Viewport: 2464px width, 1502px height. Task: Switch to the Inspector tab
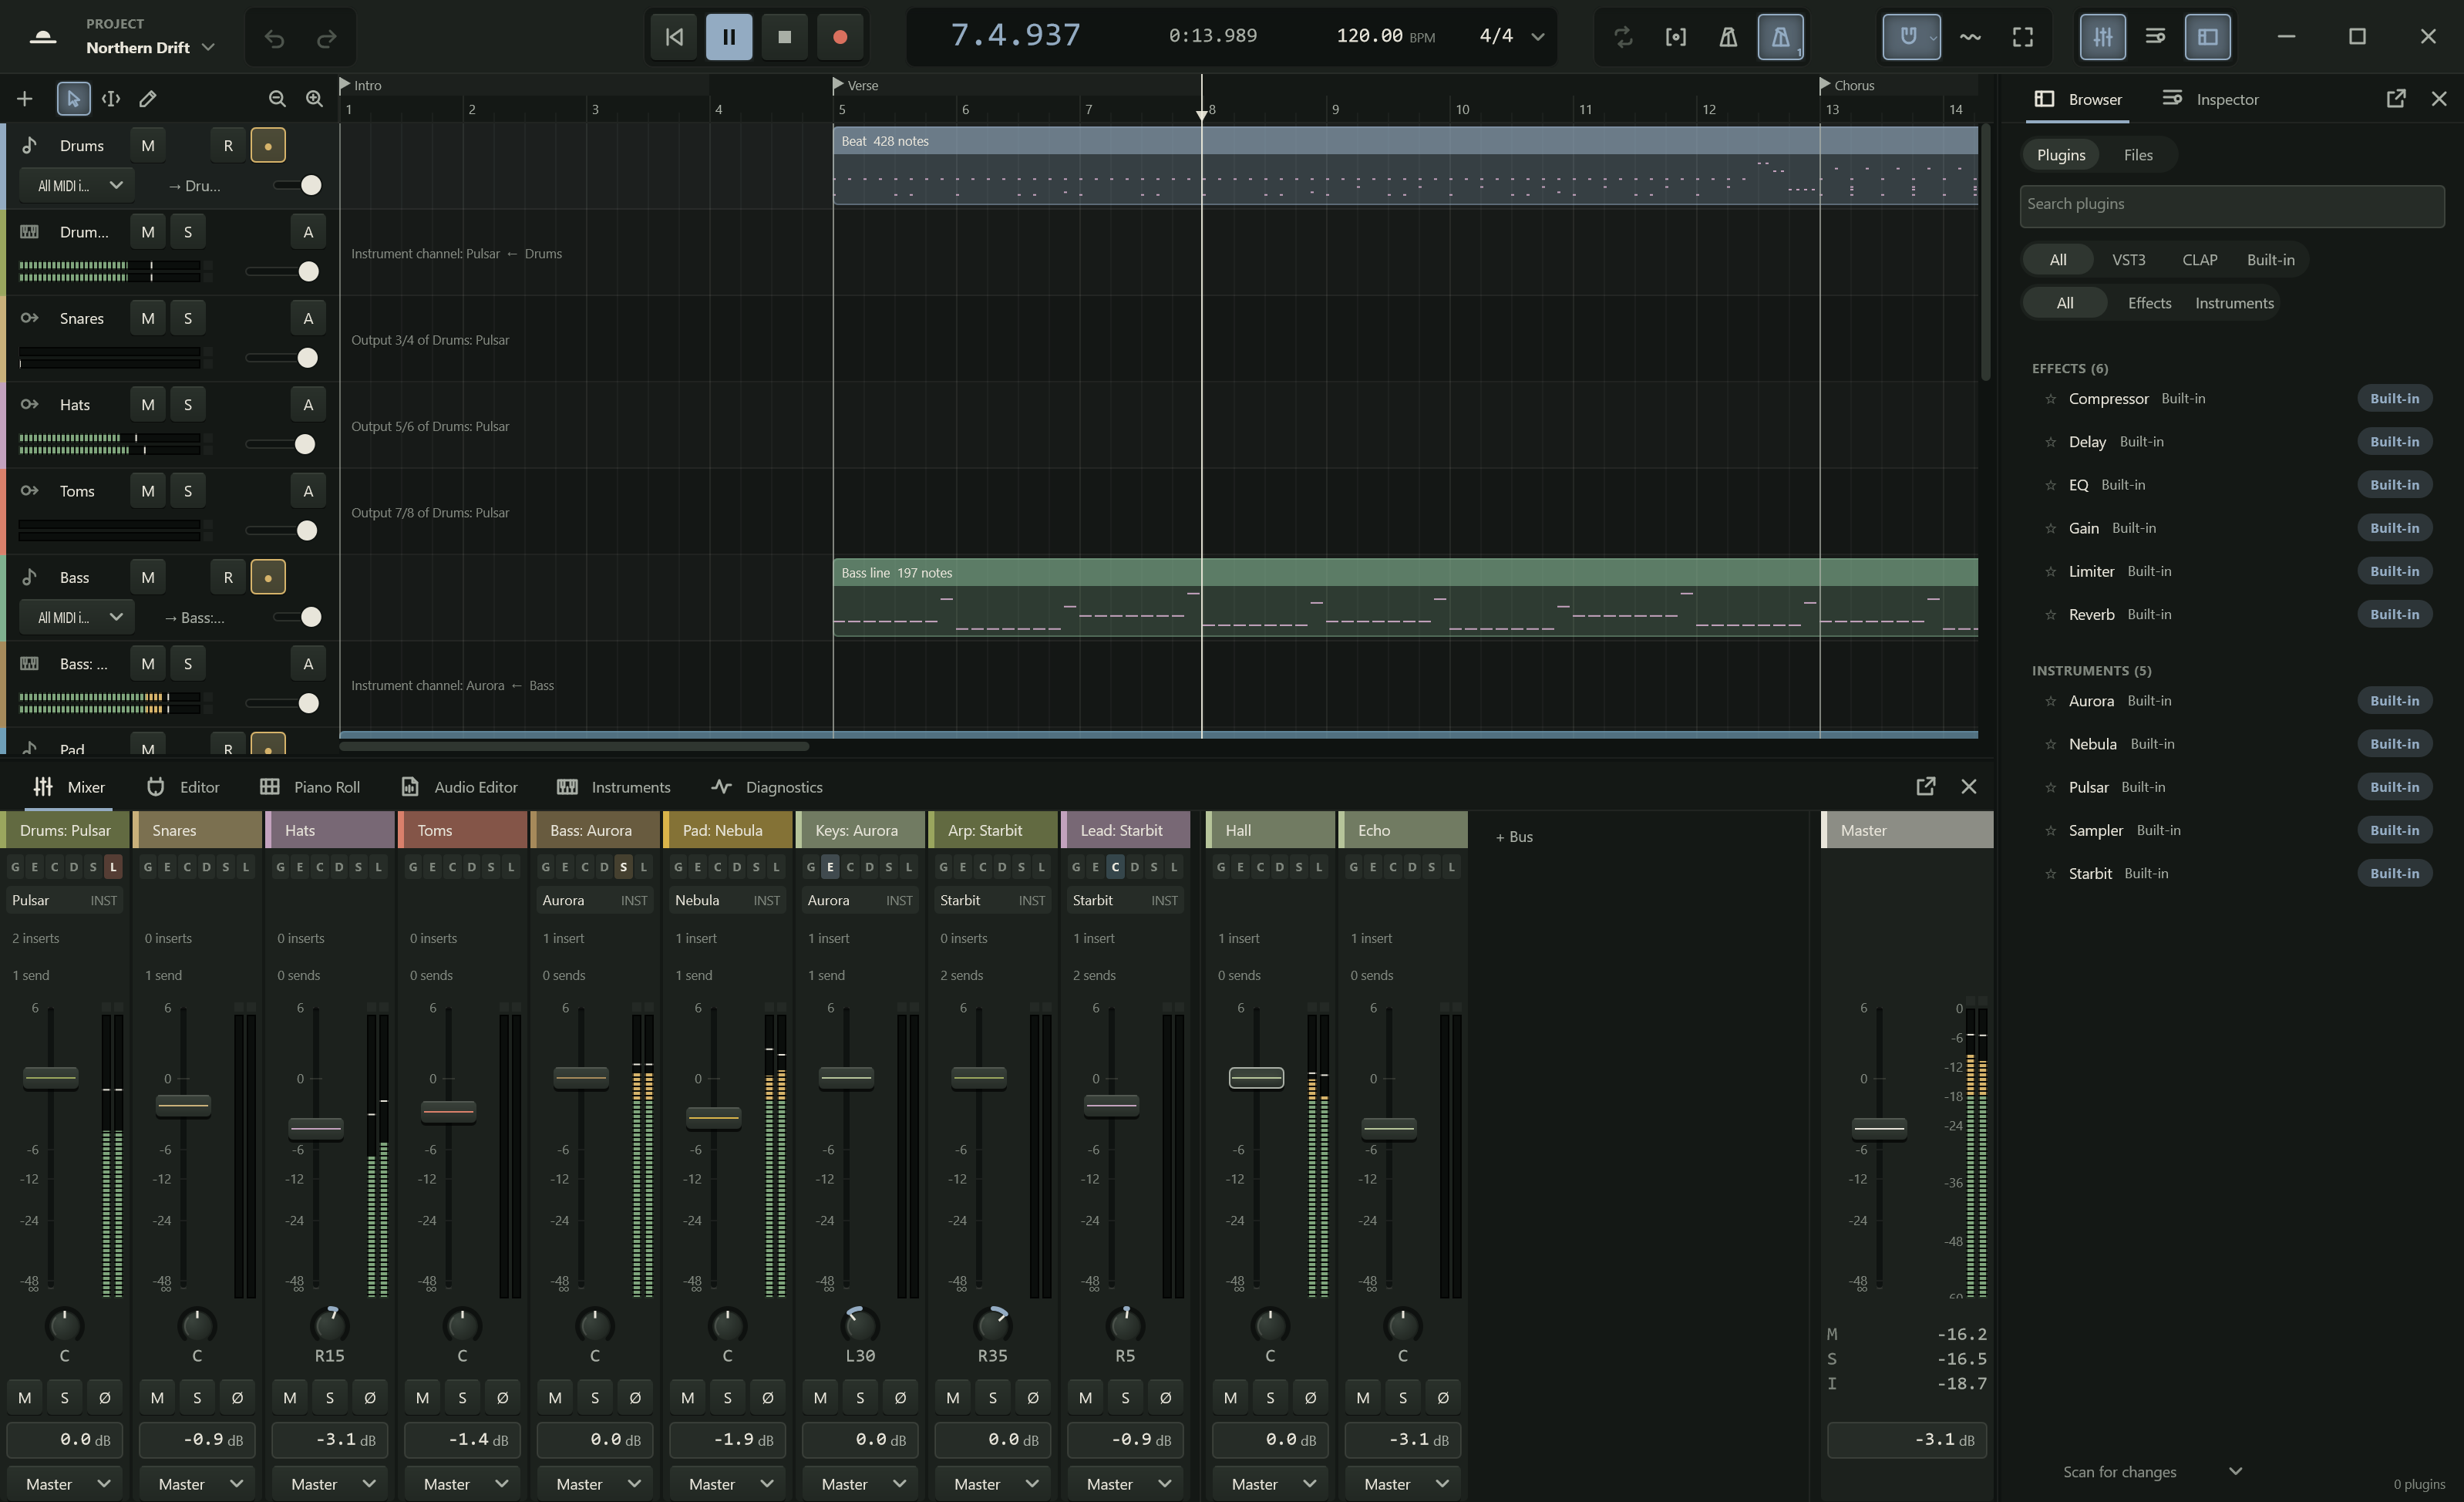click(2211, 99)
